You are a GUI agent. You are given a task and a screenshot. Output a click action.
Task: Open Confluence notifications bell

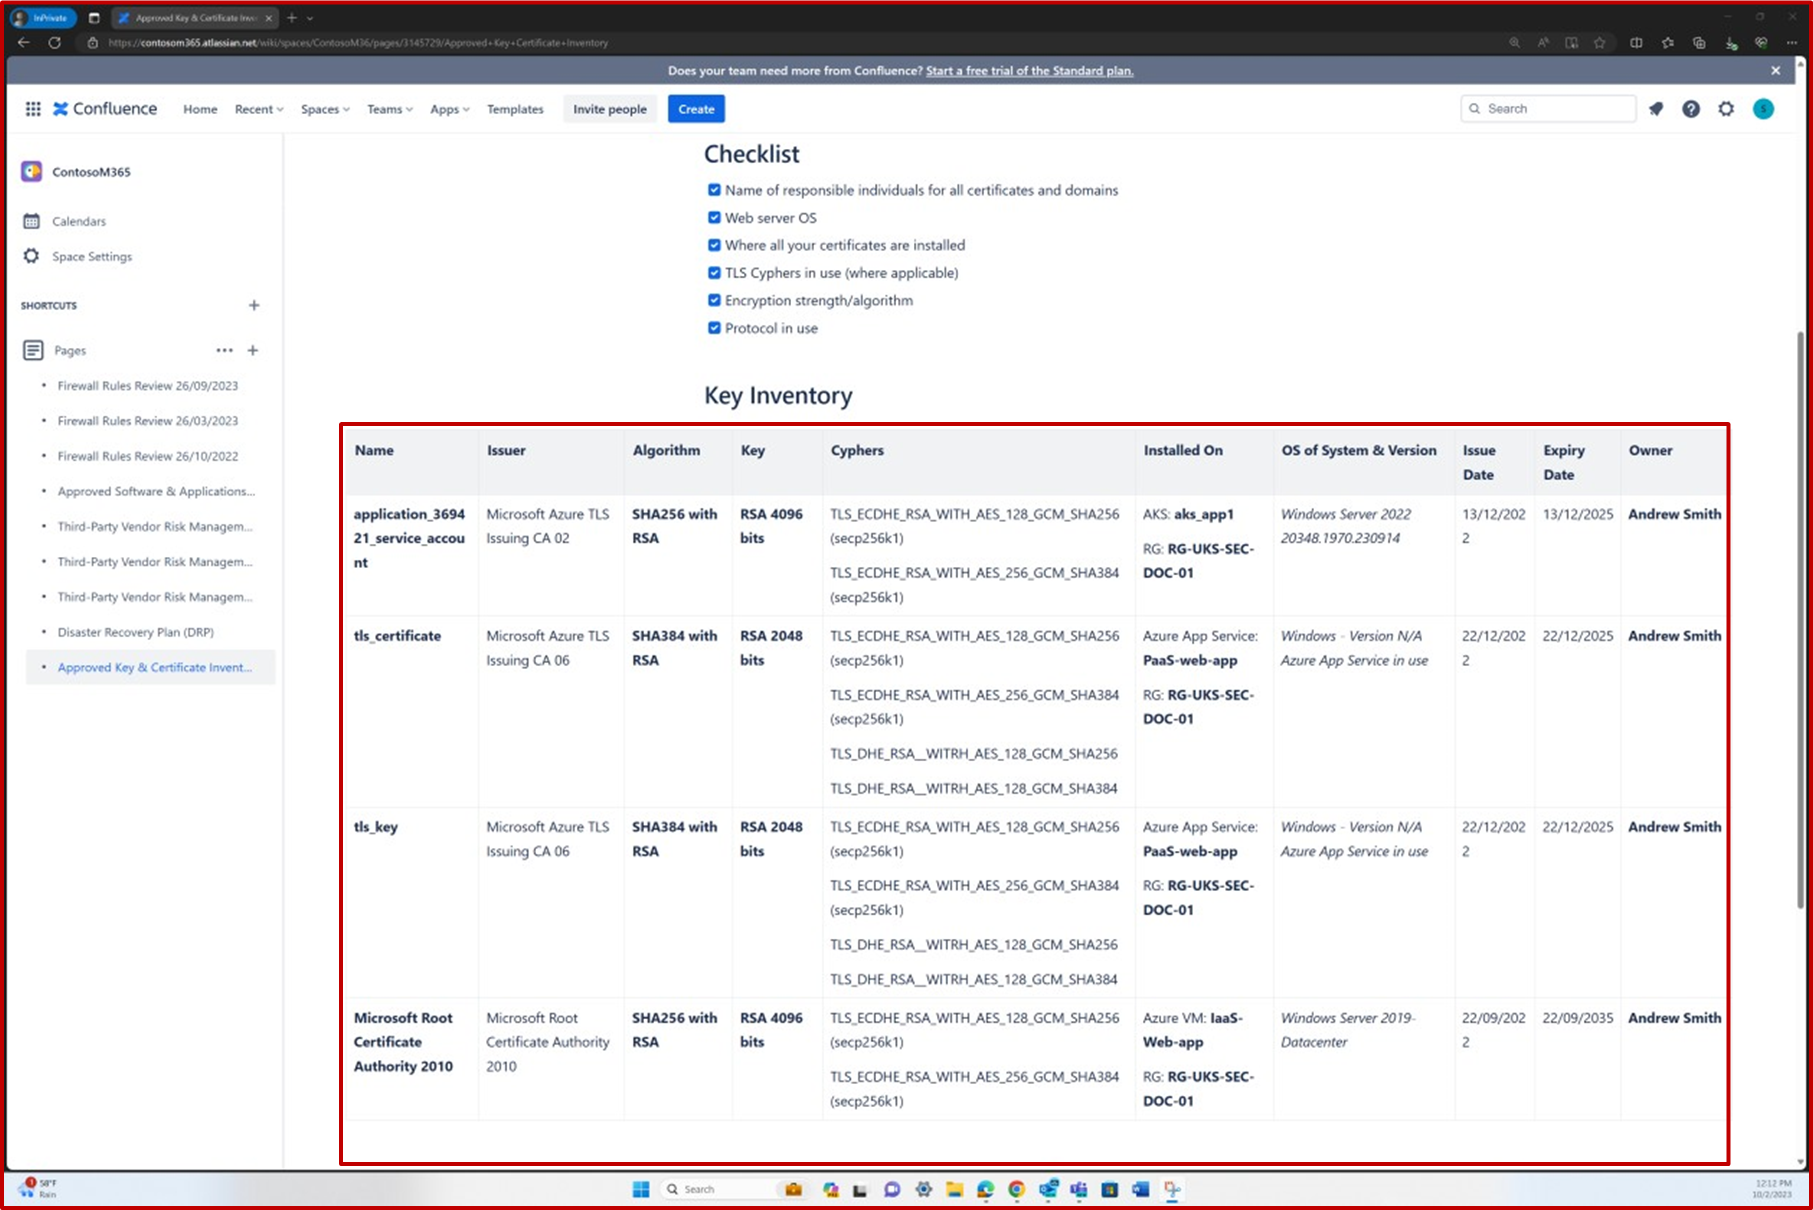point(1655,109)
